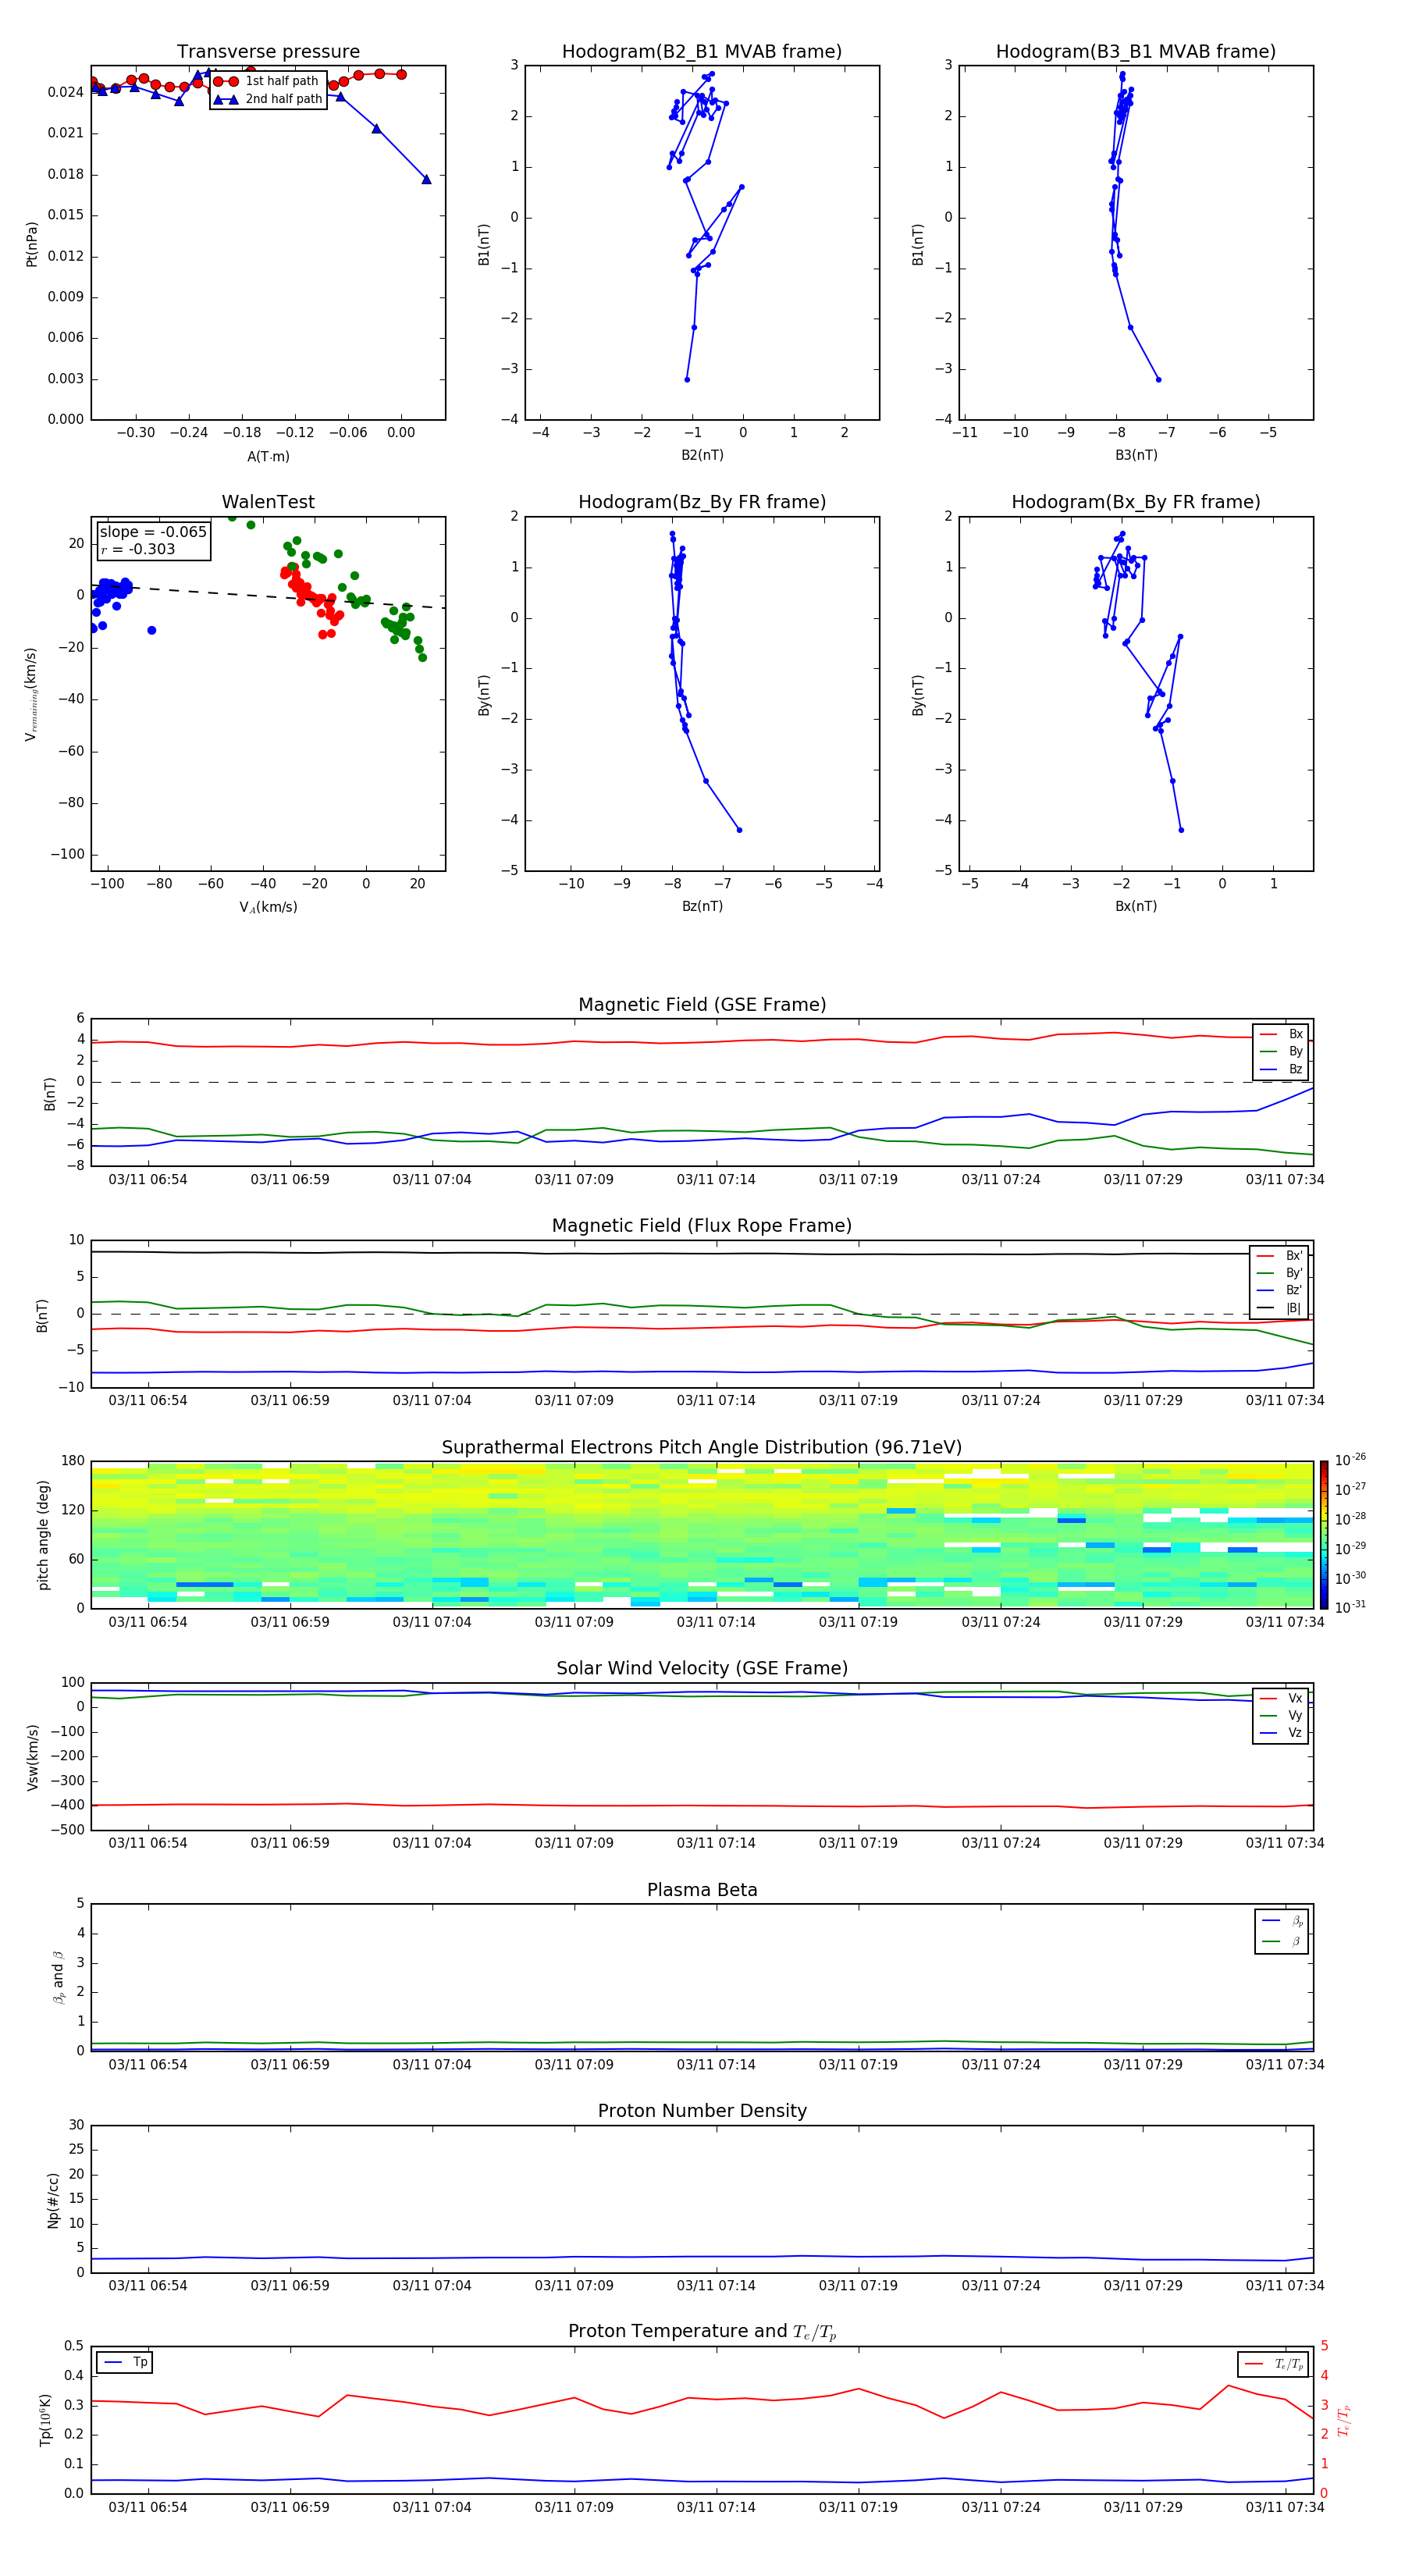Click the 'Tp(10^6K)' axis label

[45, 2420]
